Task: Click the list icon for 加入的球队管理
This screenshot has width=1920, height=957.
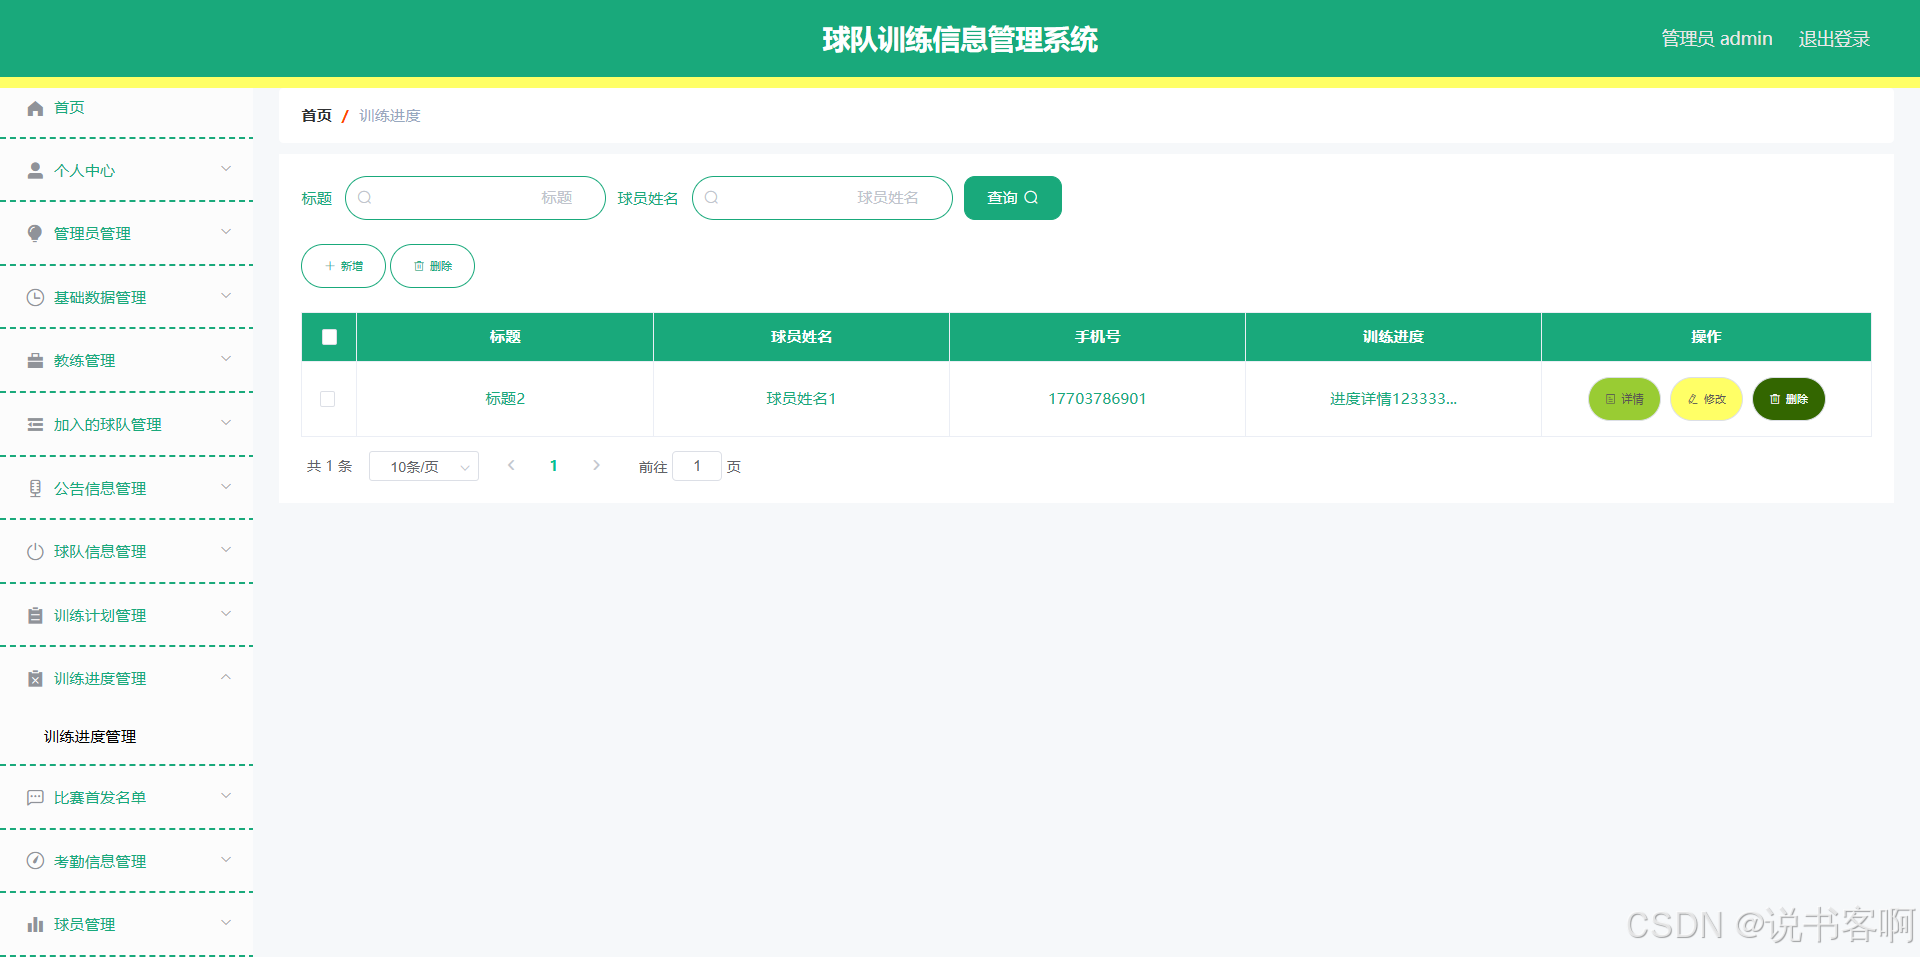Action: tap(35, 424)
